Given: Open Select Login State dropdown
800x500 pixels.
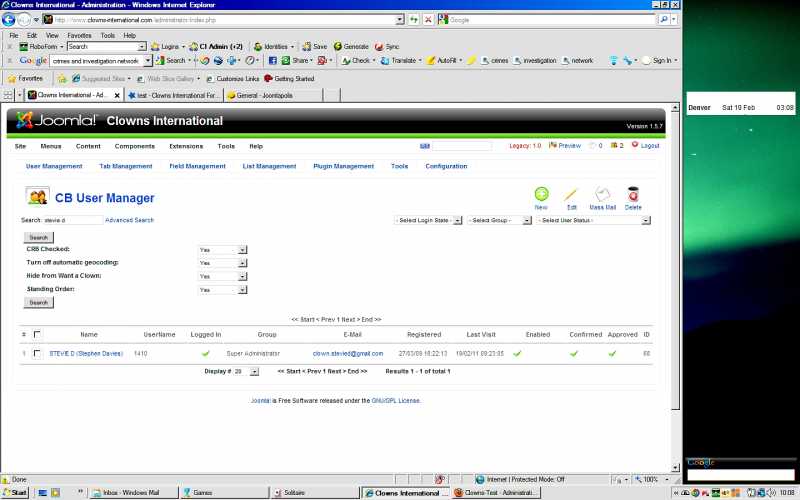Looking at the screenshot, I should [428, 220].
